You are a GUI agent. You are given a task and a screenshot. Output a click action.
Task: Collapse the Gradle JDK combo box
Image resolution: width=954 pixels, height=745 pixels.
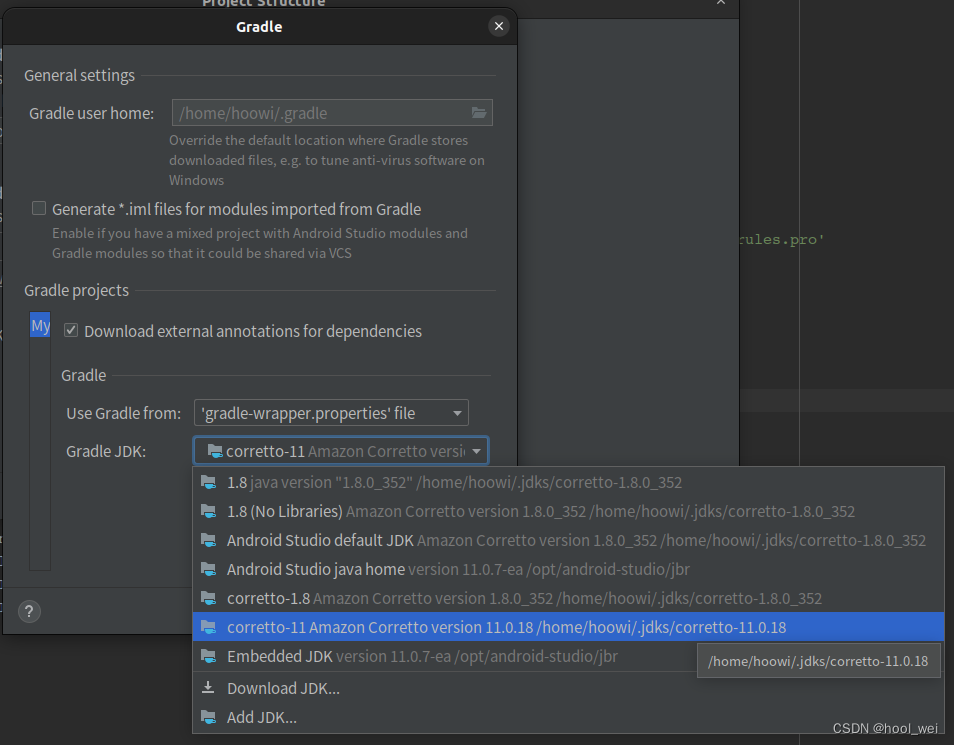point(476,451)
